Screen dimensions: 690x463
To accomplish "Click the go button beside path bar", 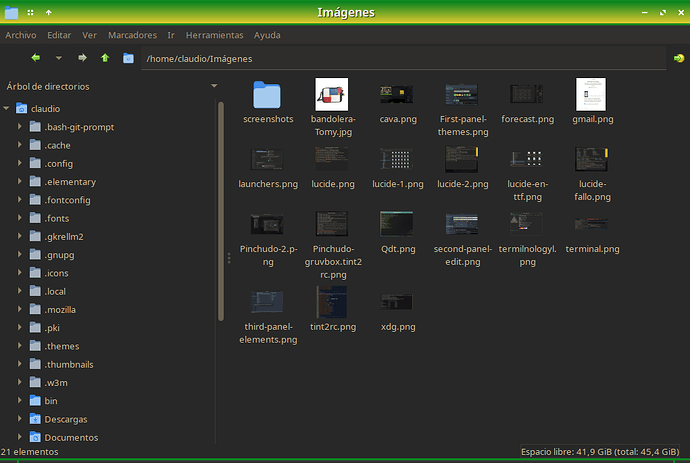I will pyautogui.click(x=678, y=59).
